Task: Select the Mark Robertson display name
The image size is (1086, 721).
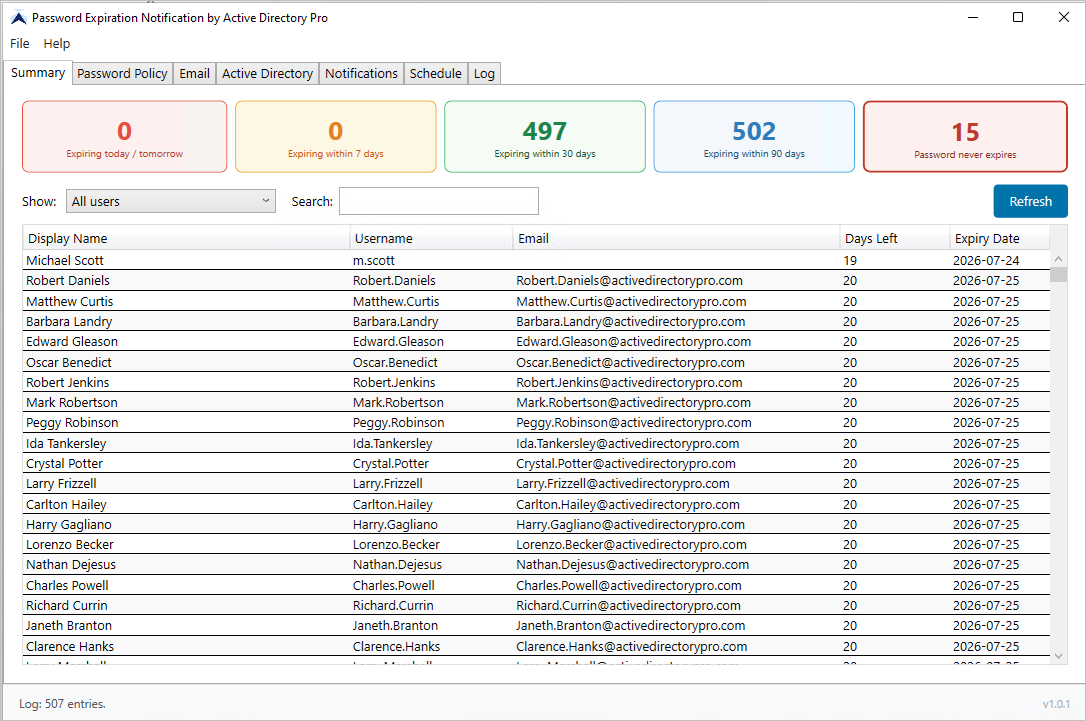Action: point(72,402)
